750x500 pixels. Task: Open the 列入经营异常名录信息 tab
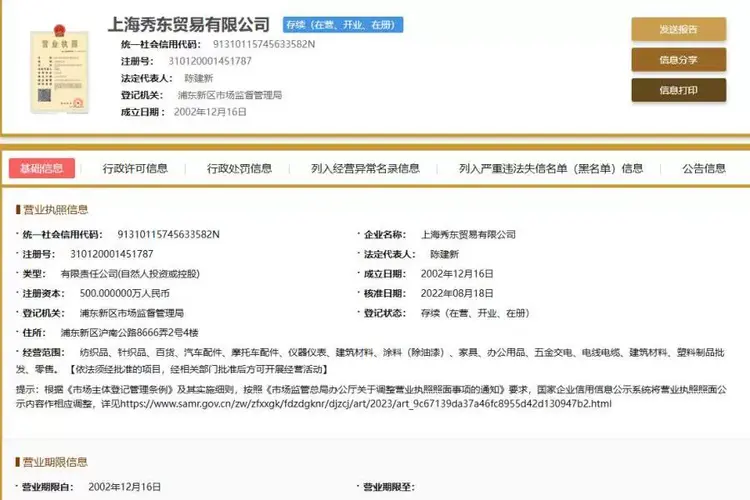point(365,168)
